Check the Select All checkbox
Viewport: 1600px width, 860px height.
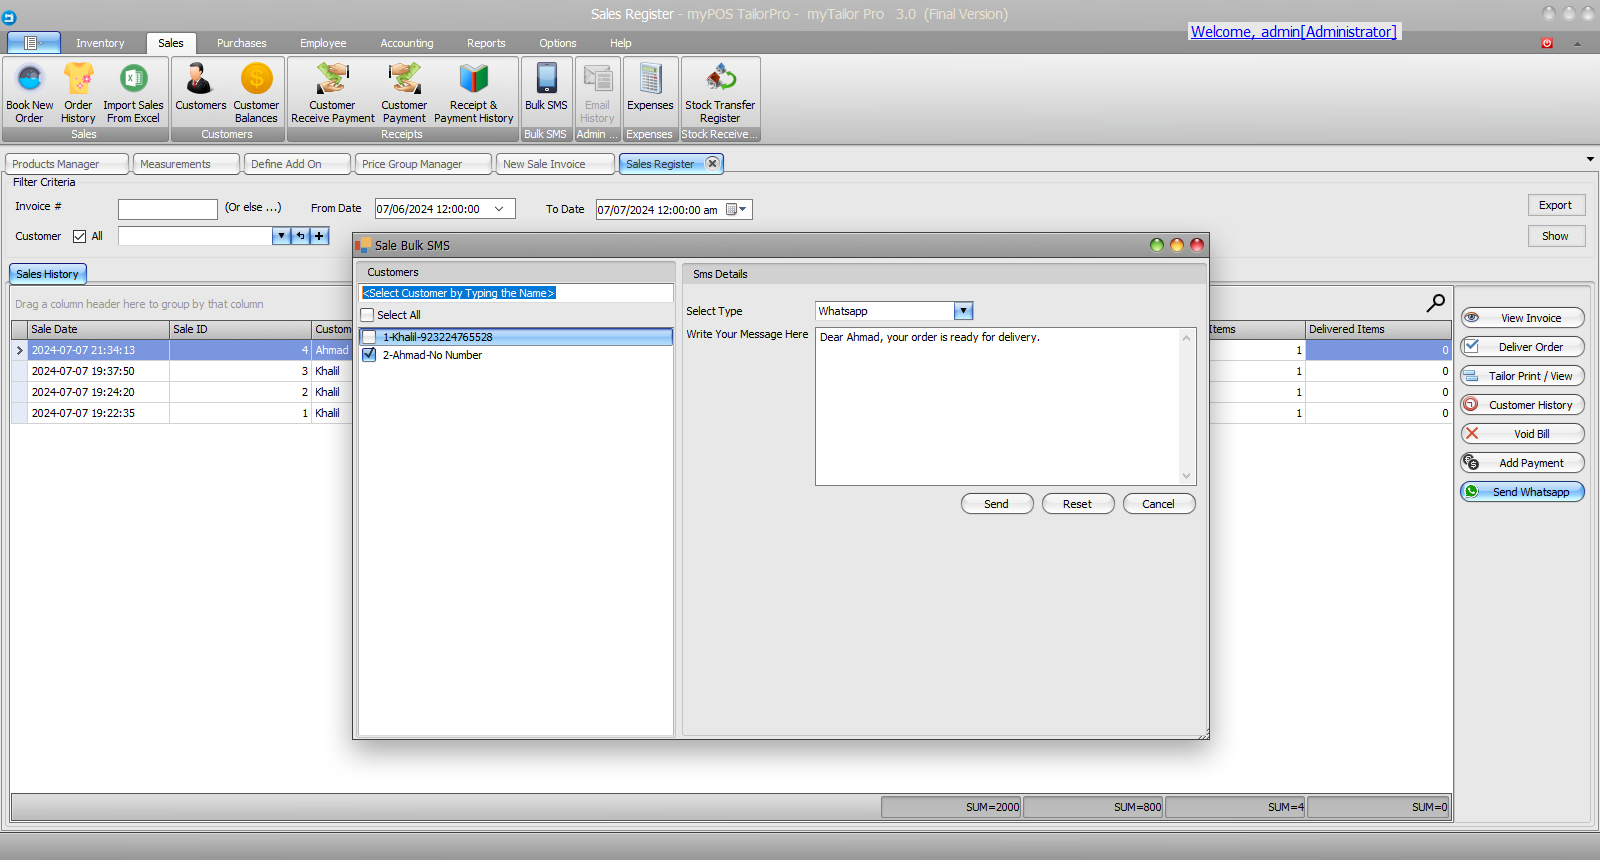(x=368, y=315)
